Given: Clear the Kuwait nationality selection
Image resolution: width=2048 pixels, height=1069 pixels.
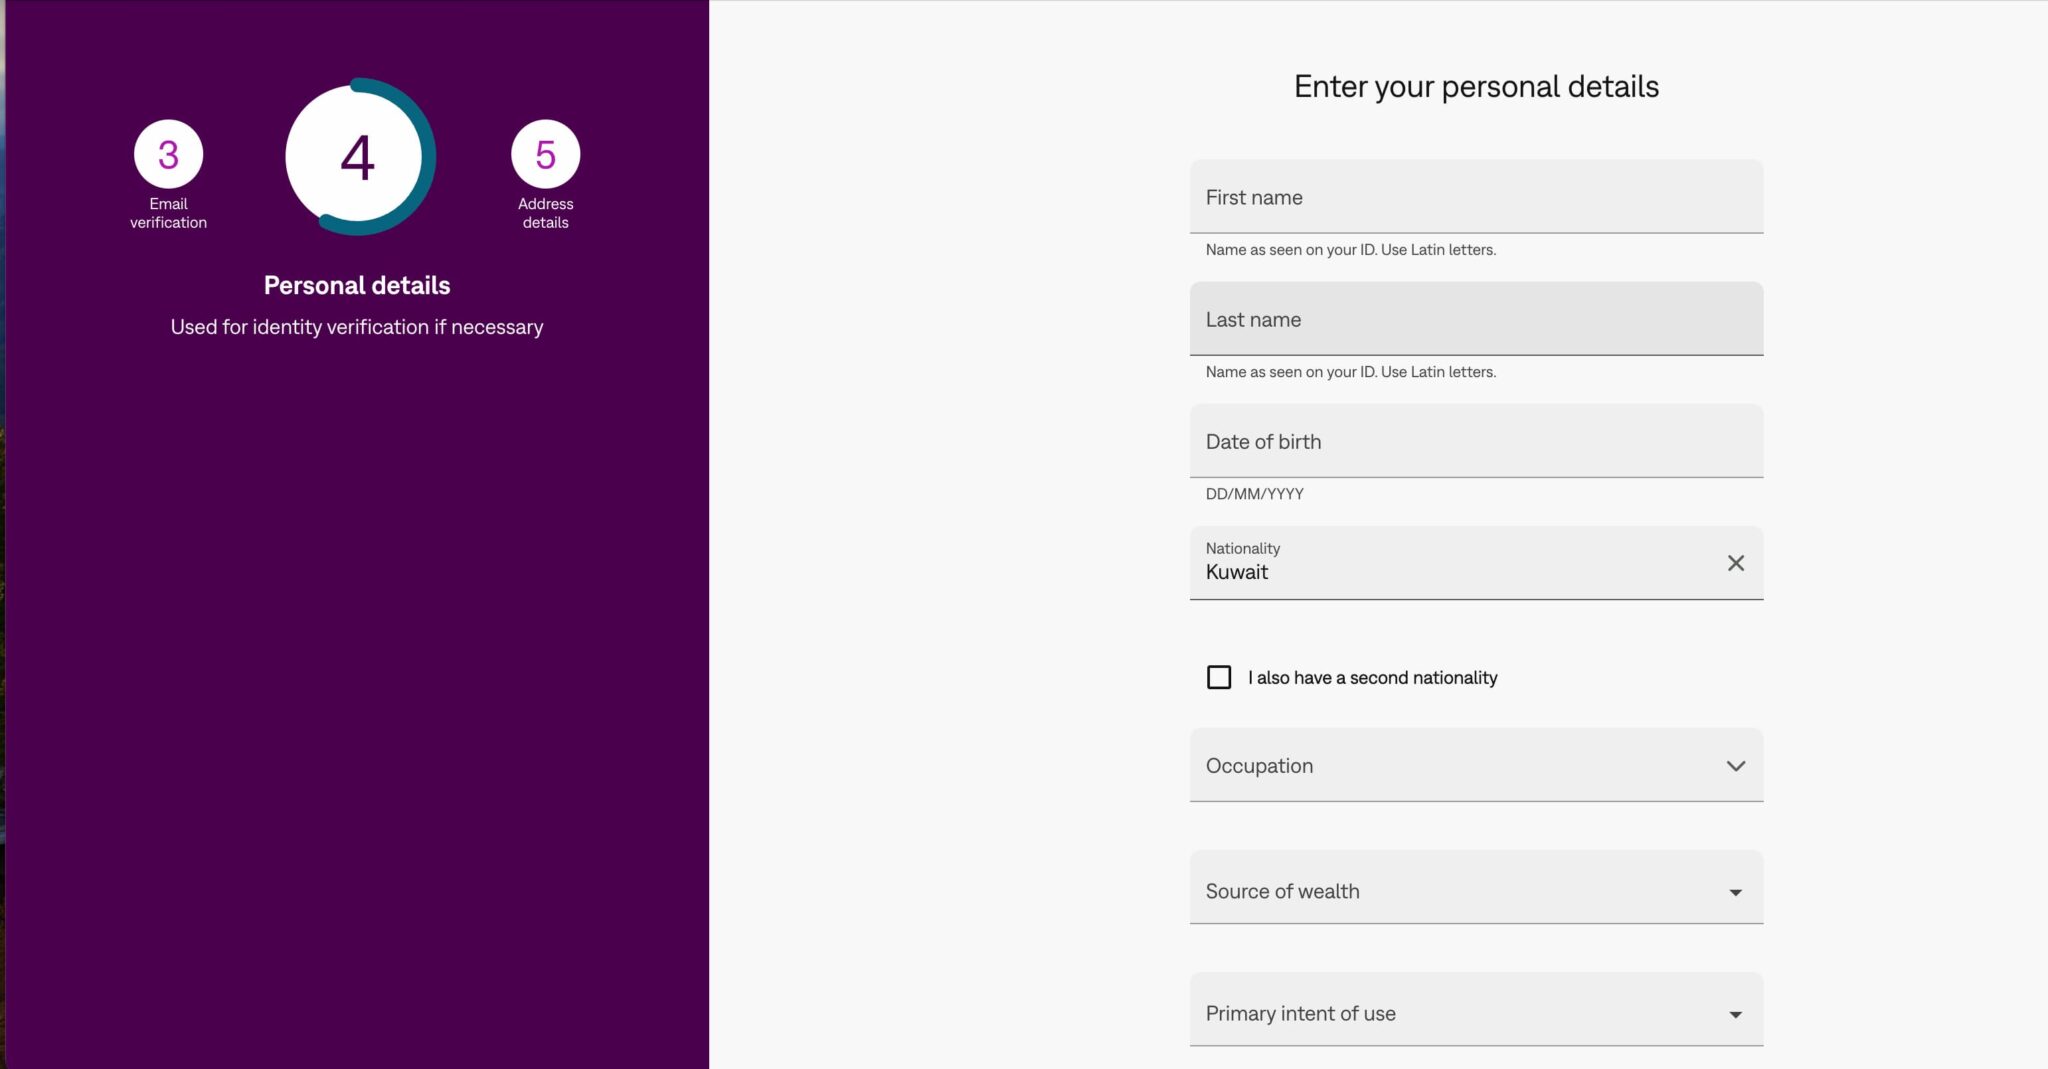Looking at the screenshot, I should [1736, 563].
